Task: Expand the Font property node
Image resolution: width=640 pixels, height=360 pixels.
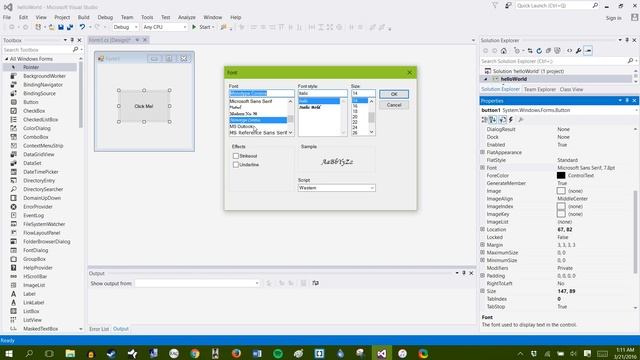Action: click(482, 168)
